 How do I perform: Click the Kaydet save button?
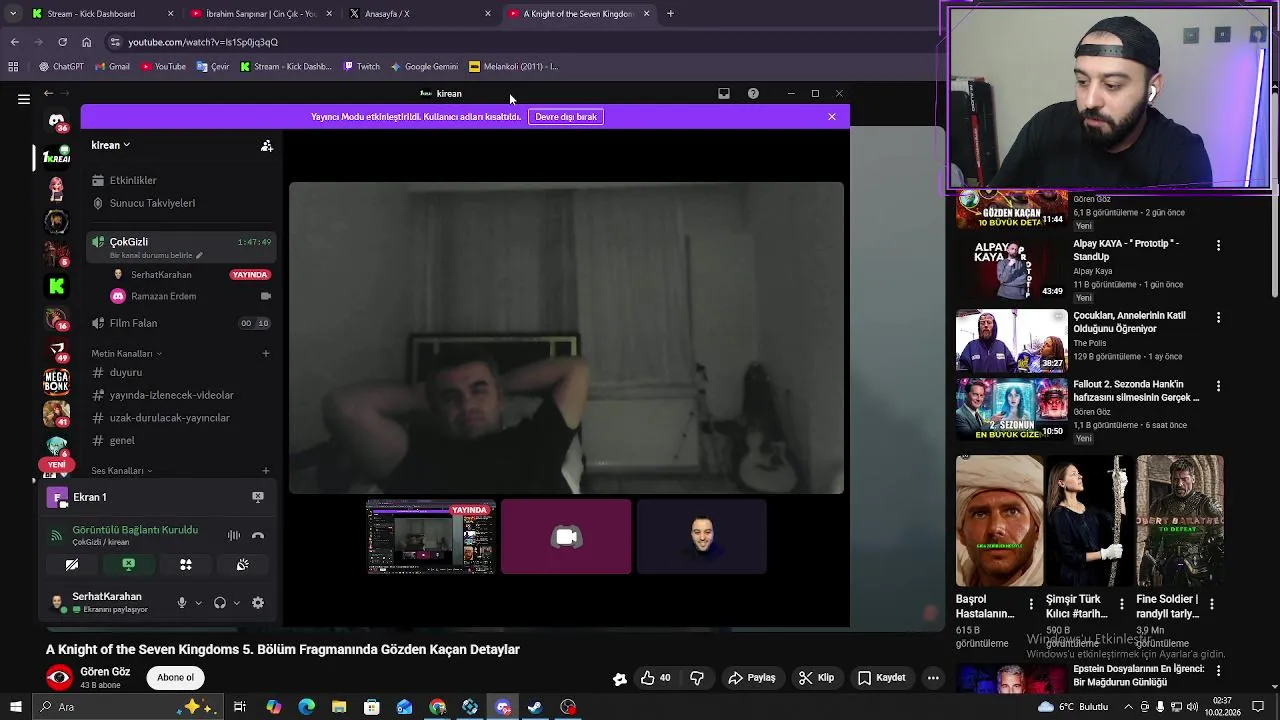[882, 678]
